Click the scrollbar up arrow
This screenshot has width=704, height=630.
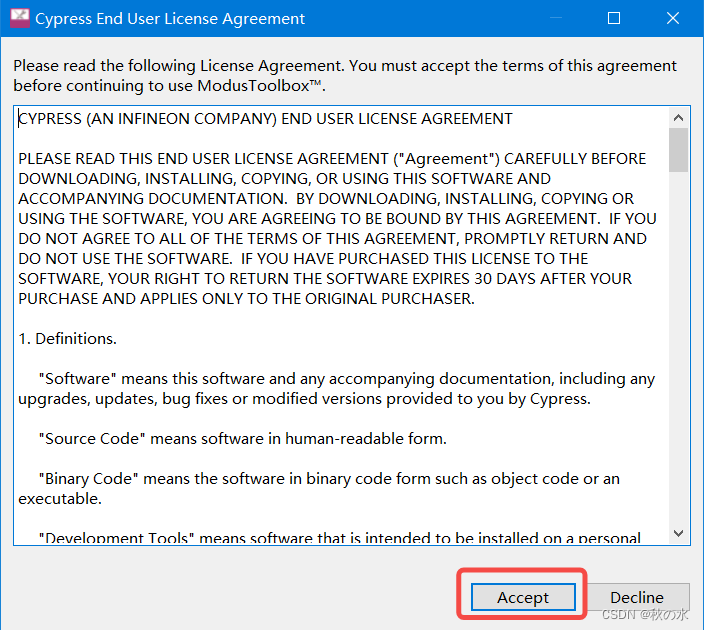678,118
